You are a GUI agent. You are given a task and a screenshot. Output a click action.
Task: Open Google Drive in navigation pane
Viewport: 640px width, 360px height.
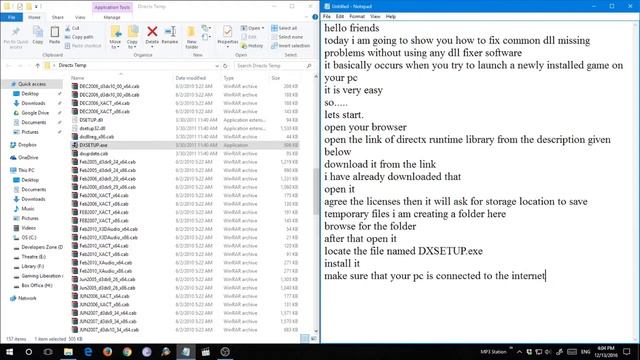[35, 113]
